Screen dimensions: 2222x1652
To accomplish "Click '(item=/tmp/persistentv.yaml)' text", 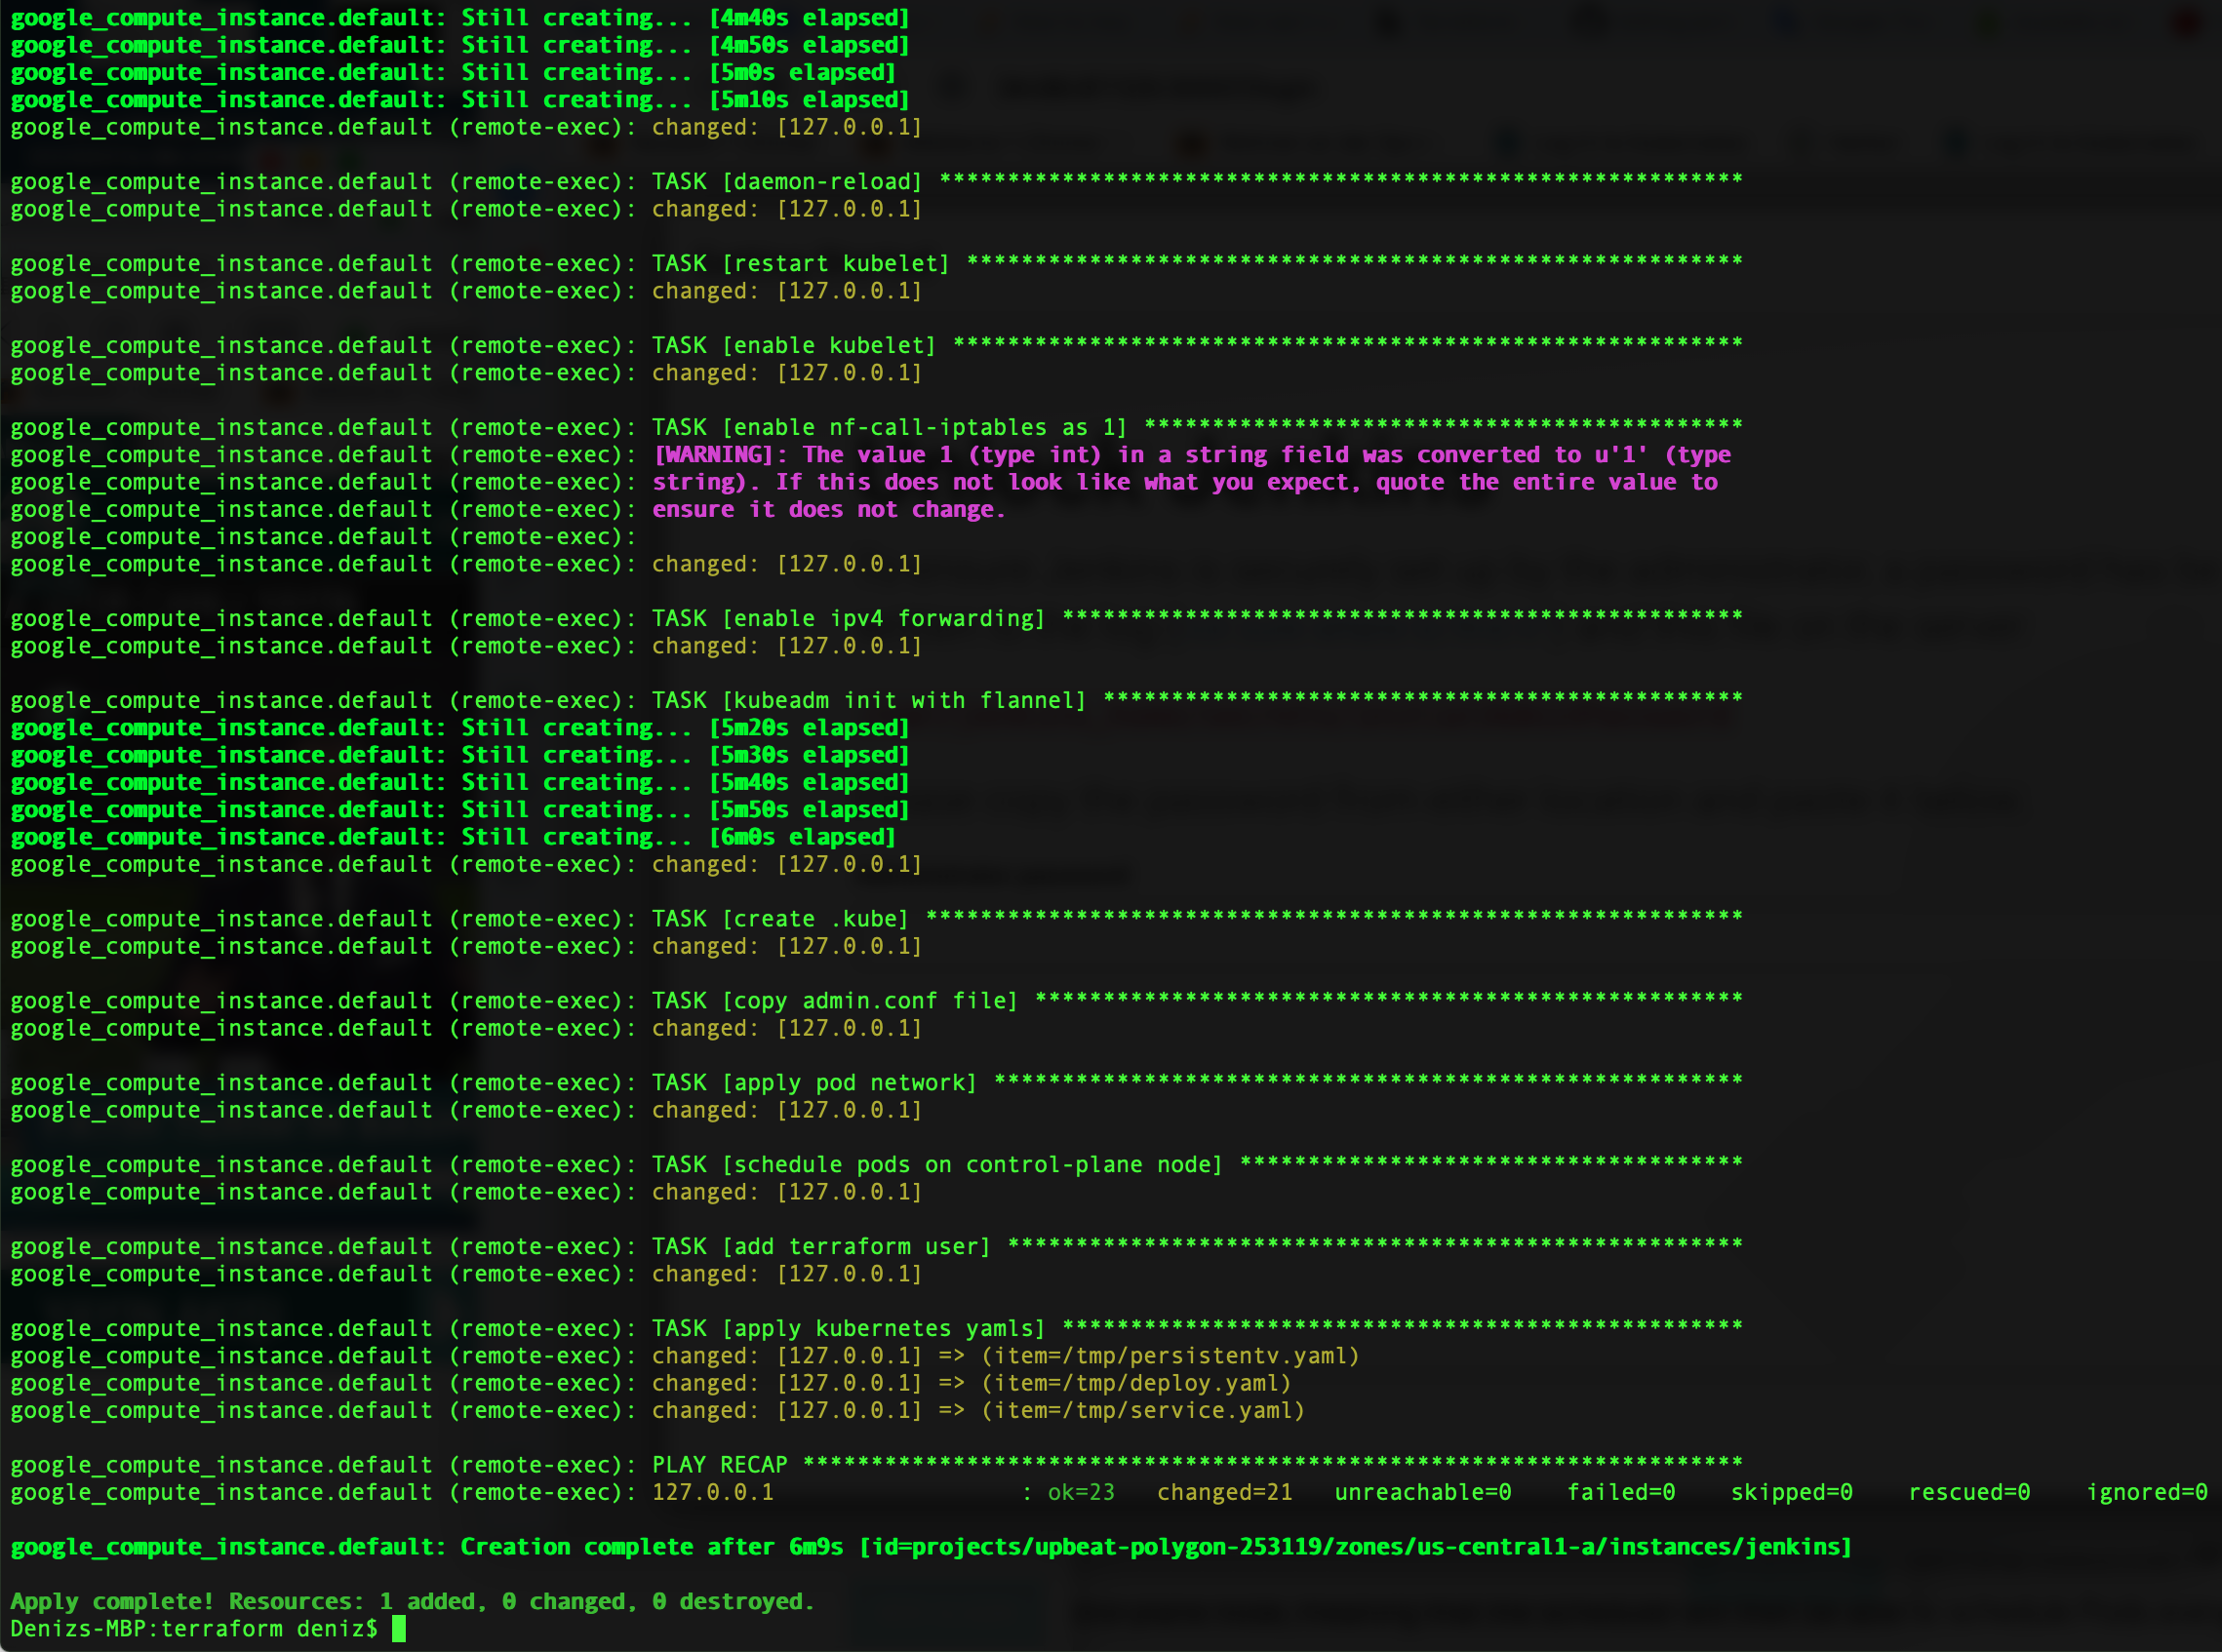I will click(1170, 1356).
